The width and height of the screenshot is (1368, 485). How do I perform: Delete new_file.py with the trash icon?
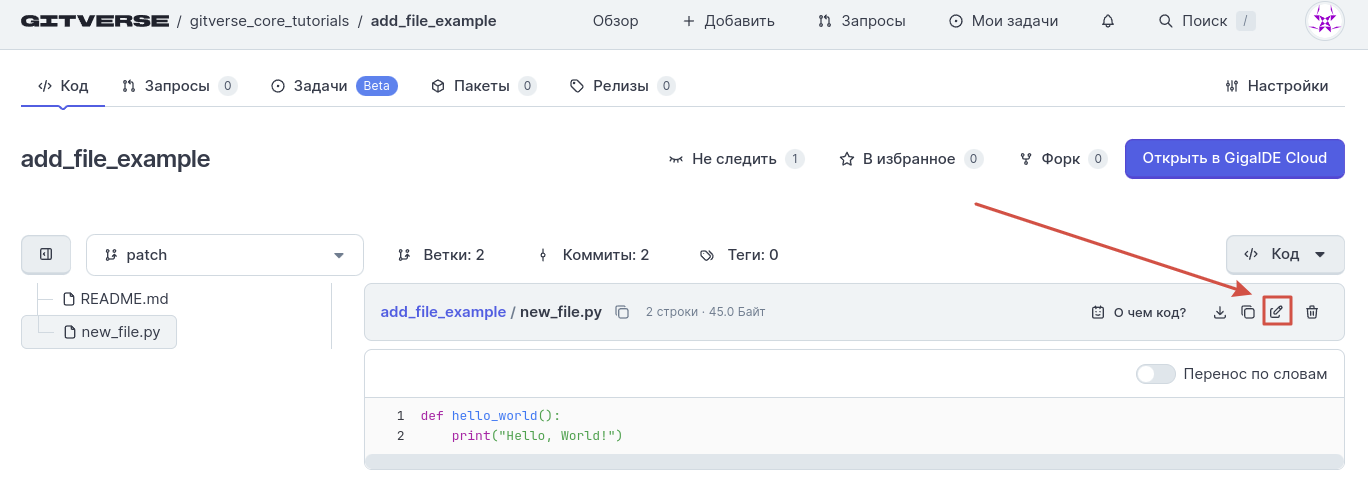tap(1312, 312)
